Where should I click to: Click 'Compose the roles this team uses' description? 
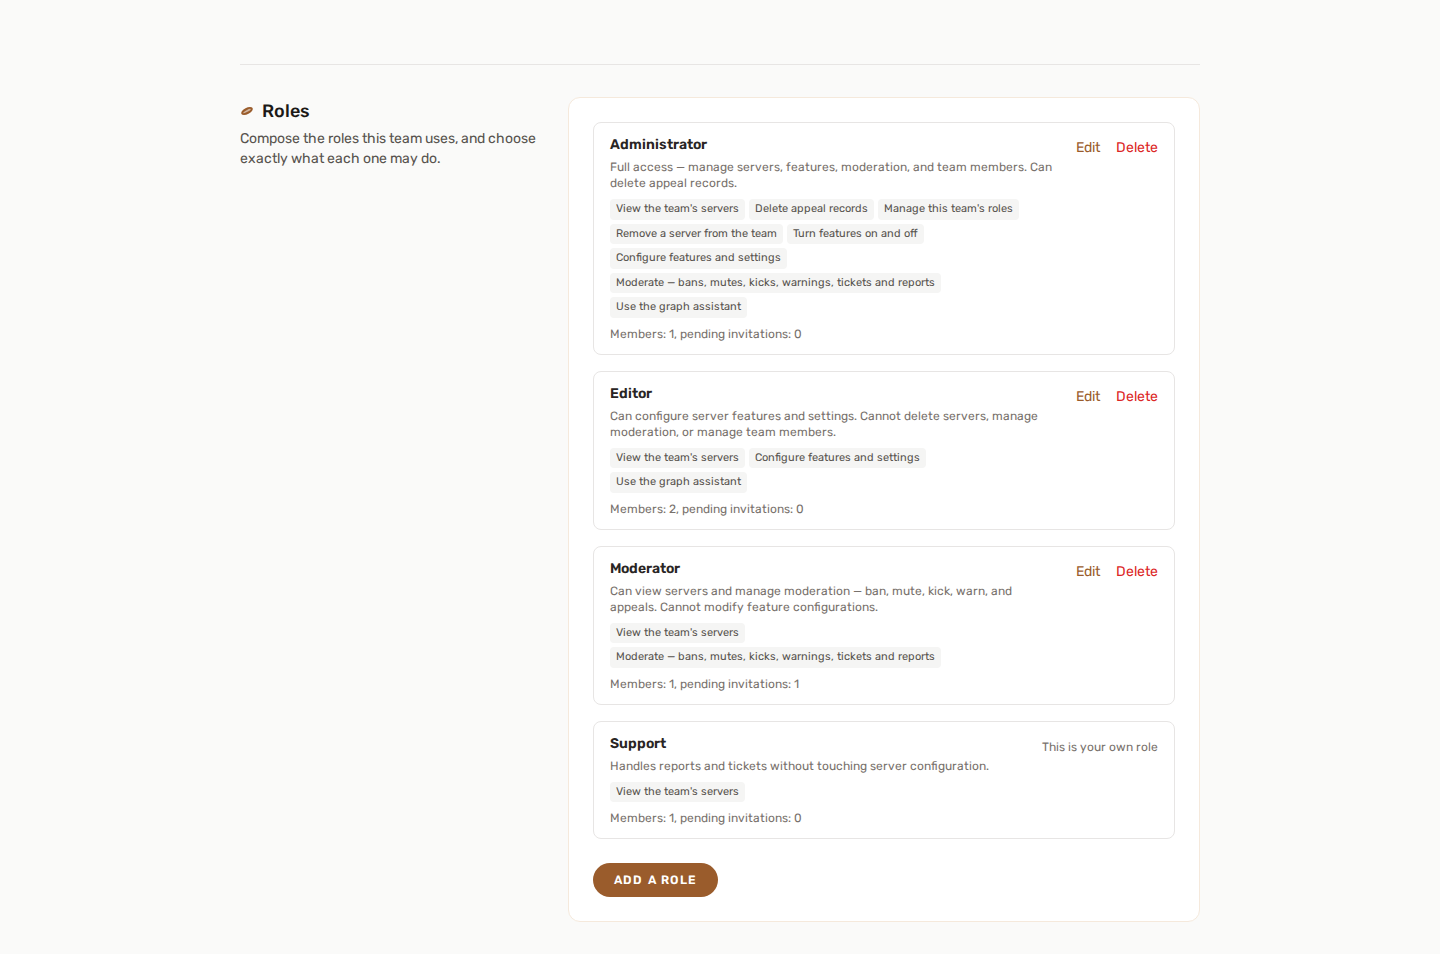(388, 148)
